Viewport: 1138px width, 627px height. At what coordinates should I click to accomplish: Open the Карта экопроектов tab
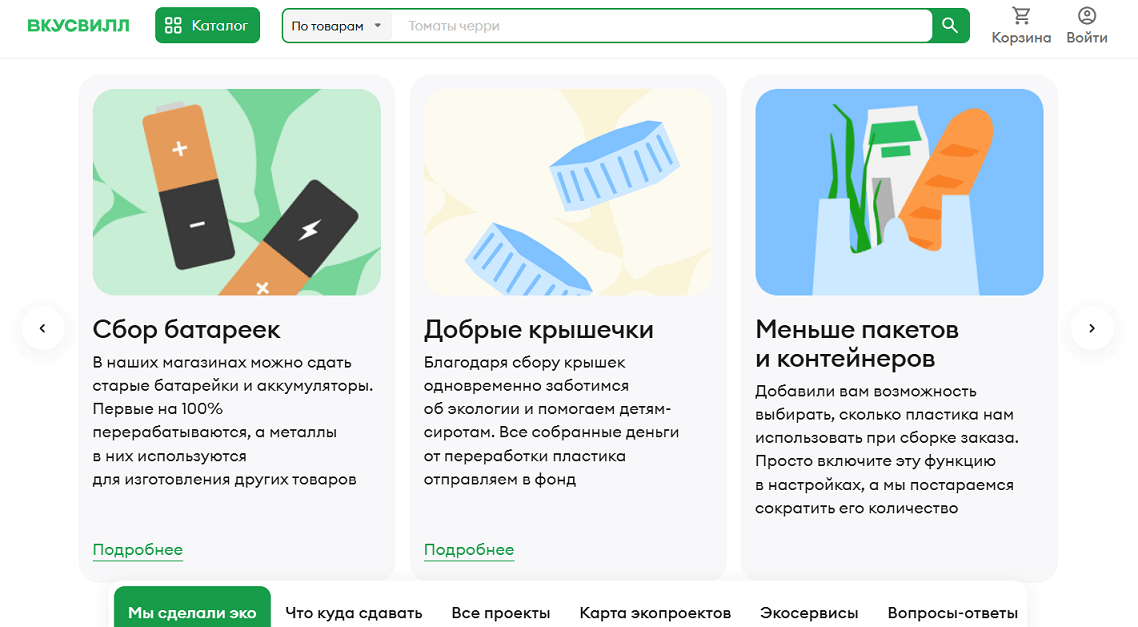655,613
